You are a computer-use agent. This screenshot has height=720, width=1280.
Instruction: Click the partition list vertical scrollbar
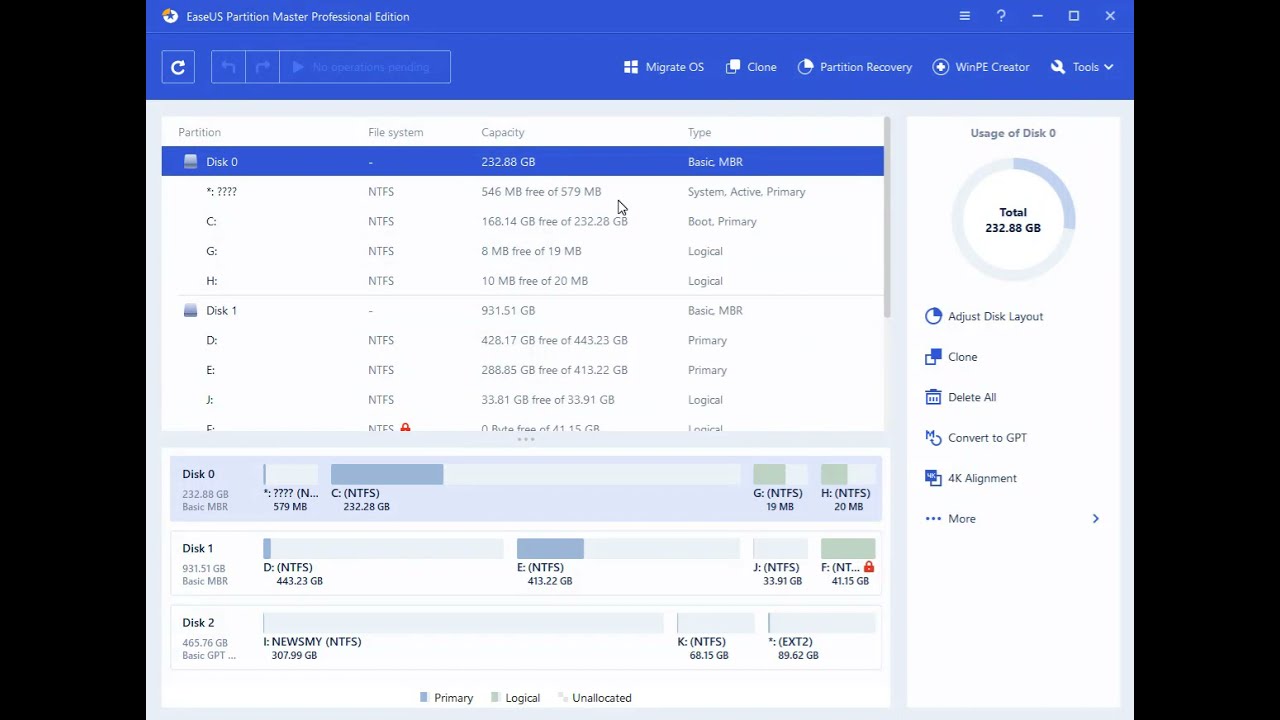point(886,218)
